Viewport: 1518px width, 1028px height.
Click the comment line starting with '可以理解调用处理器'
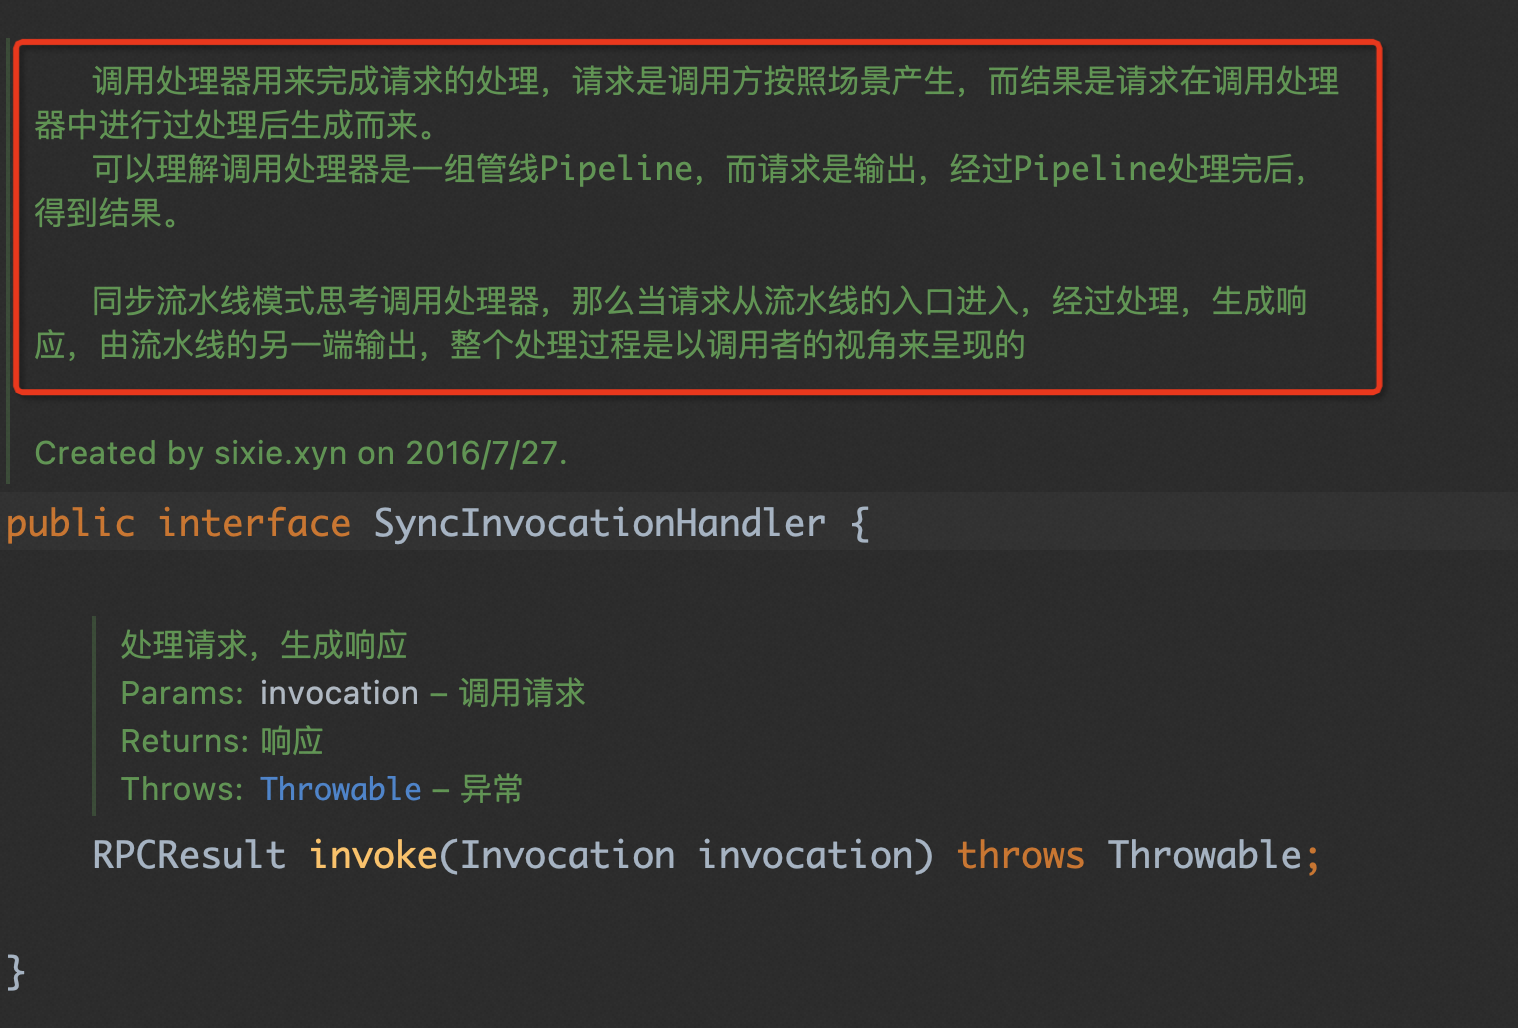(700, 169)
